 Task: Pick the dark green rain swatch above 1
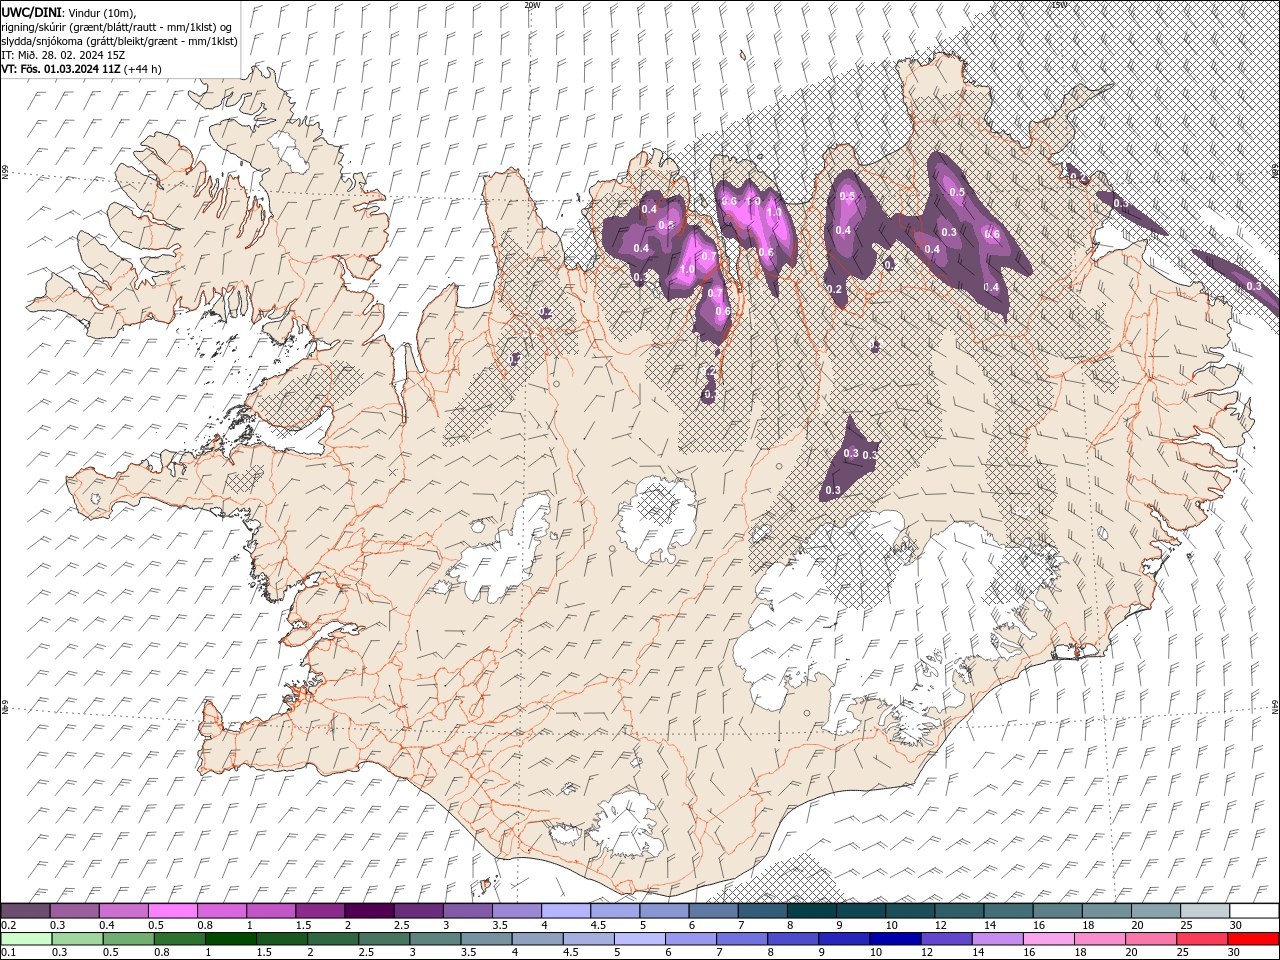(x=230, y=939)
